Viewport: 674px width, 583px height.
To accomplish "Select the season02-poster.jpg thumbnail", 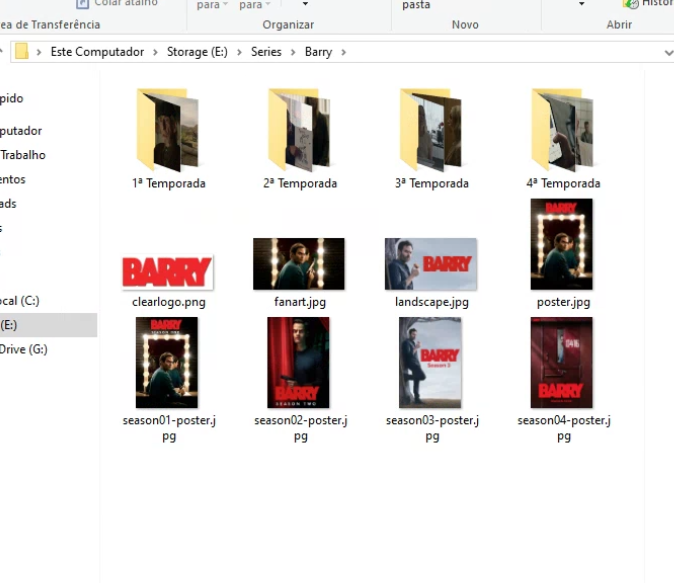I will 298,362.
